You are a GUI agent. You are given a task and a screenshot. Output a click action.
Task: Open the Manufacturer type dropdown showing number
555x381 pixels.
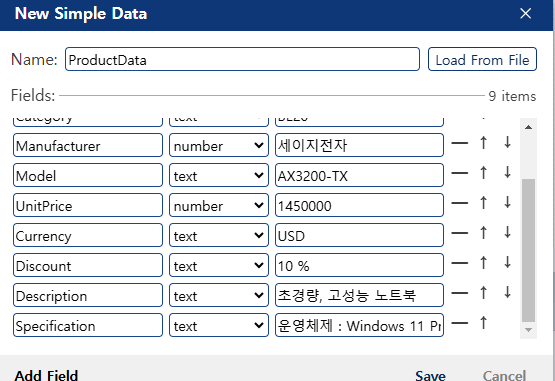click(219, 145)
